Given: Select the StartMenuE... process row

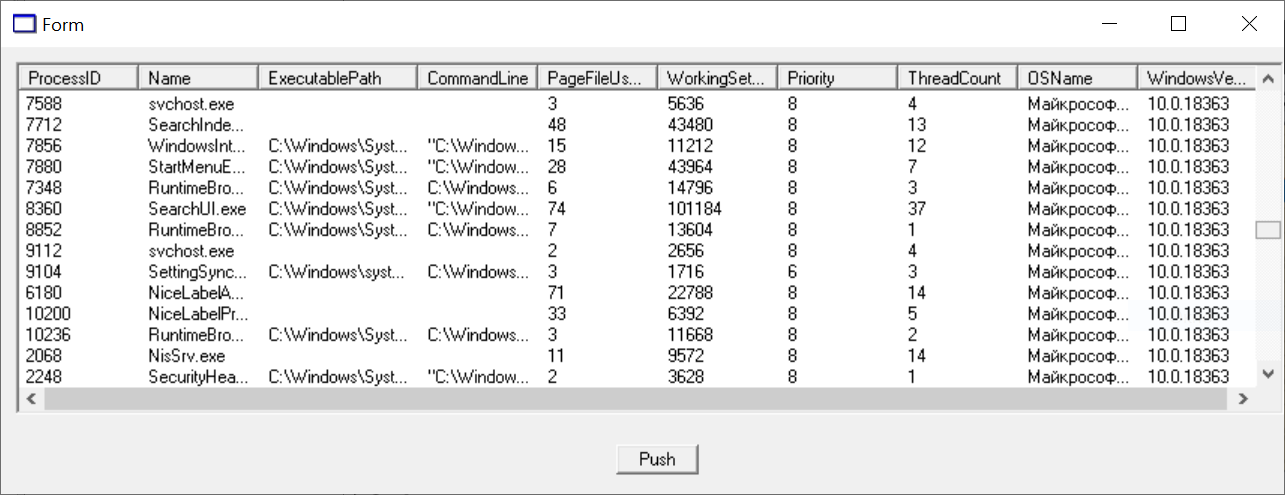Looking at the screenshot, I should pyautogui.click(x=637, y=167).
